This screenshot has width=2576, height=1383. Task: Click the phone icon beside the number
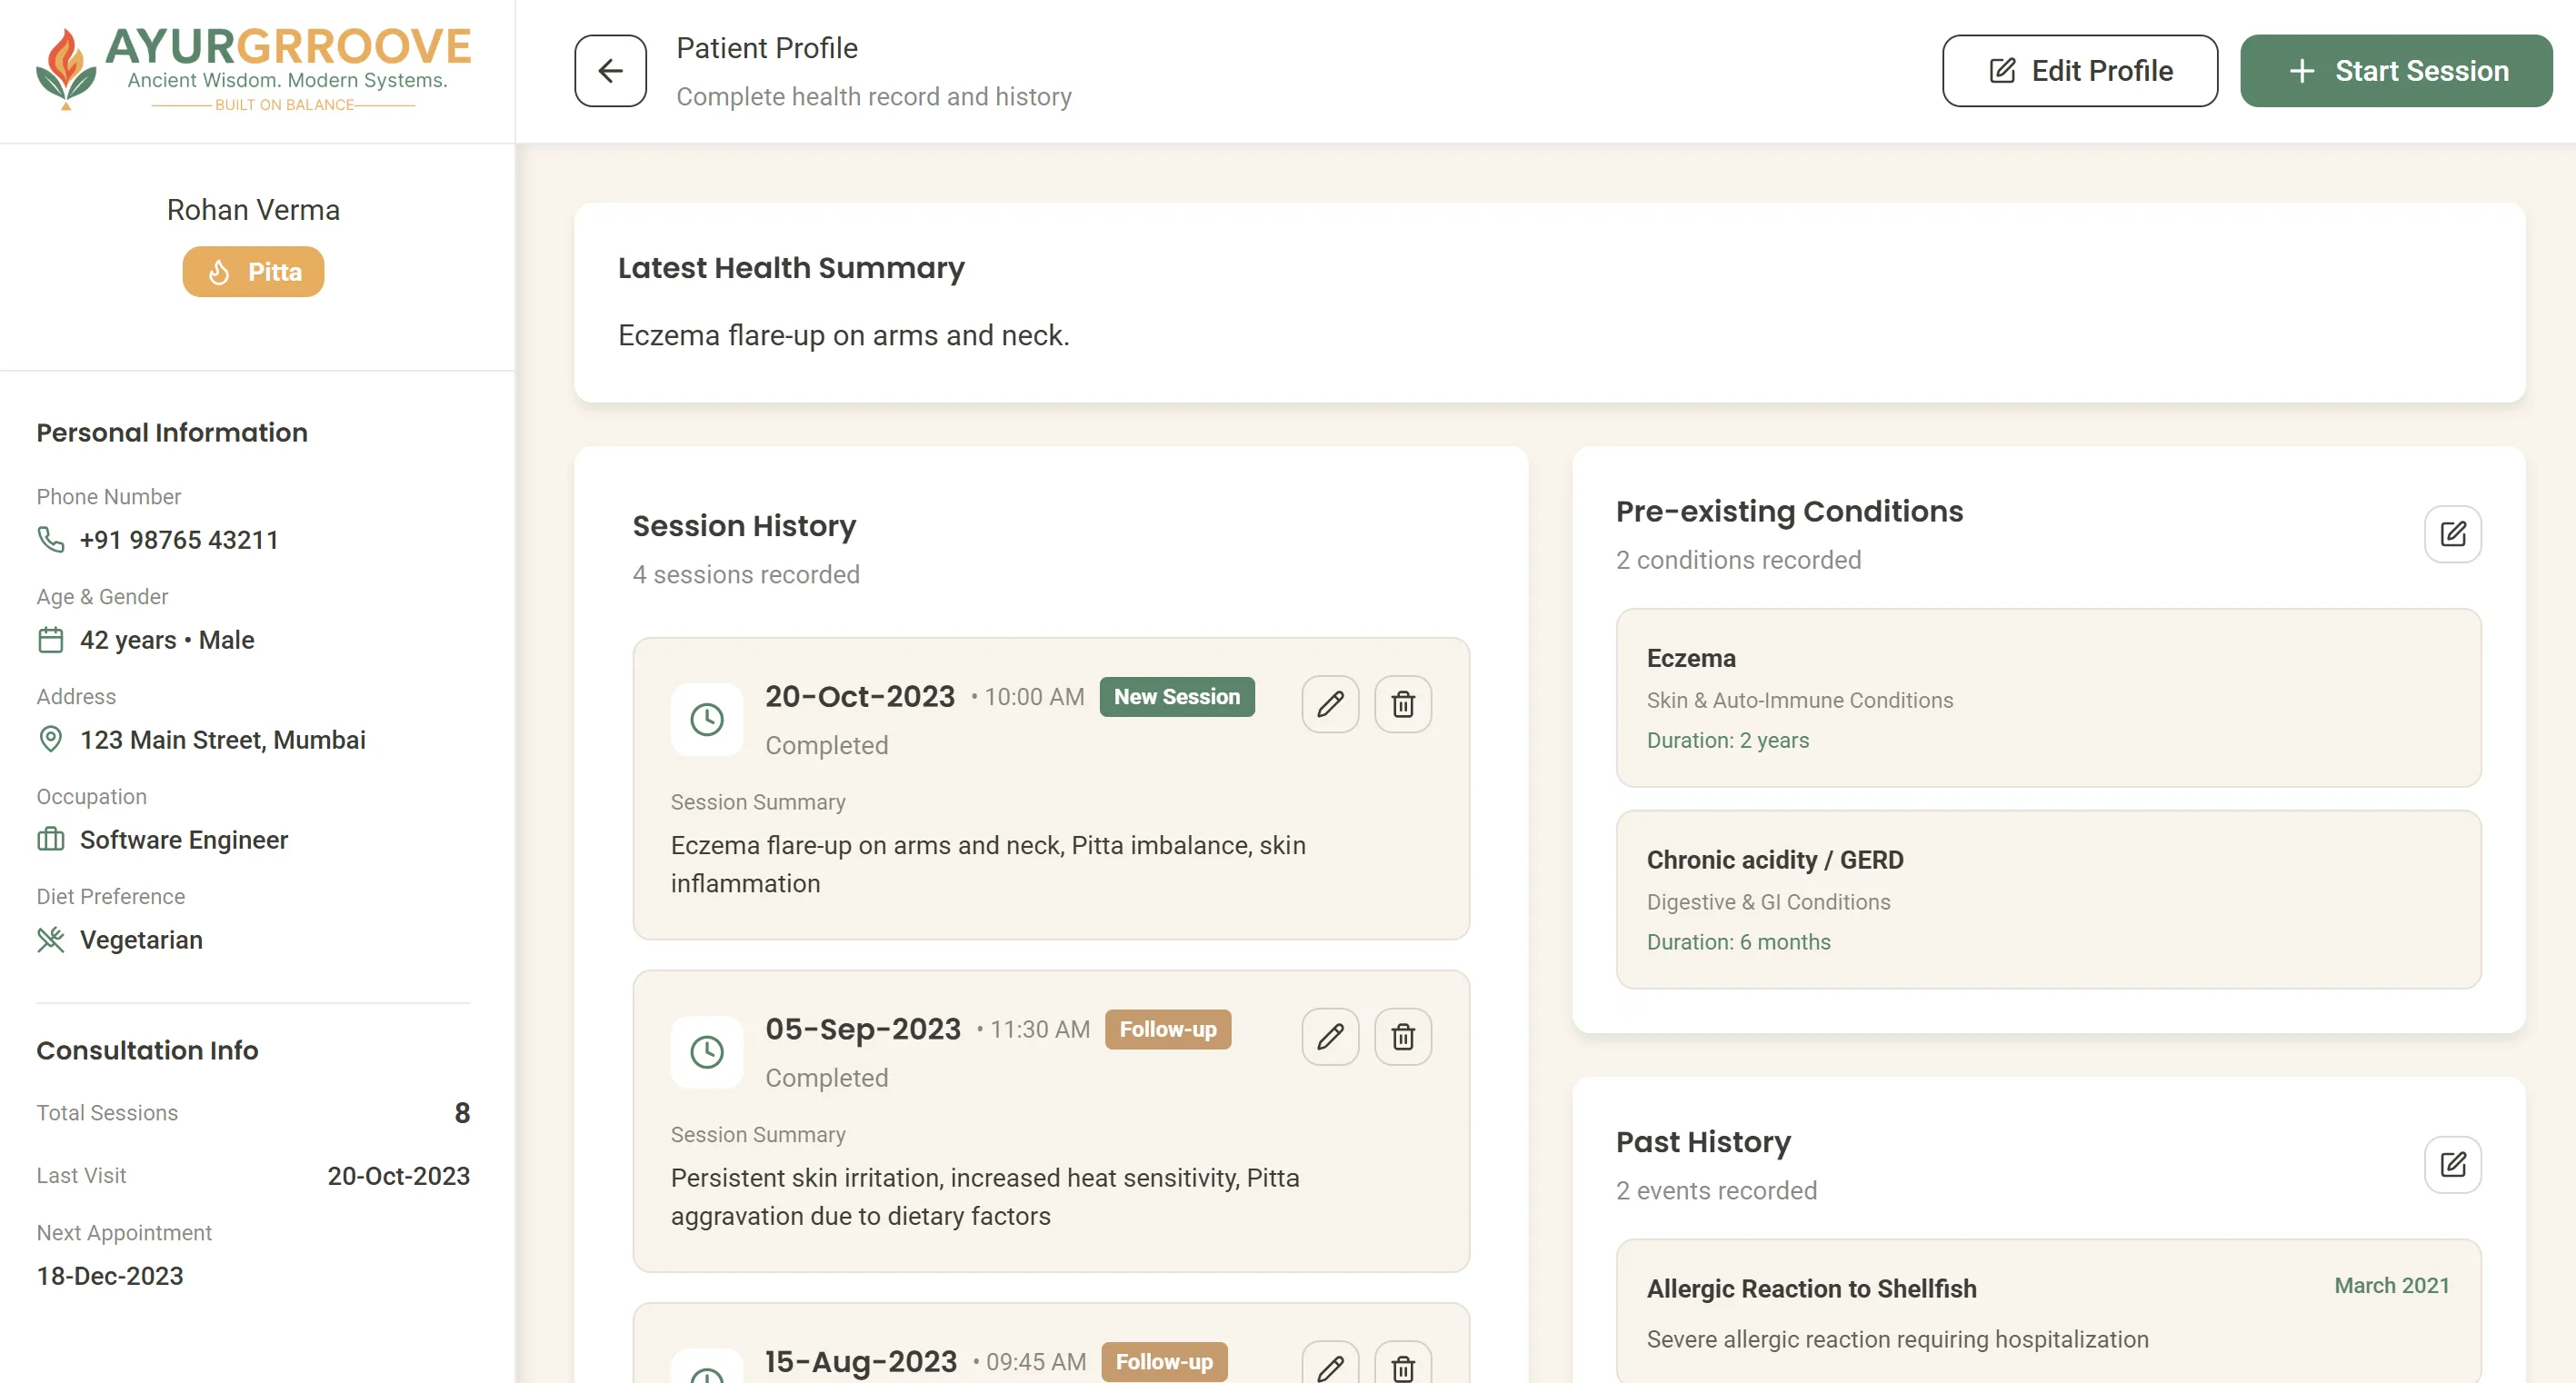[50, 540]
